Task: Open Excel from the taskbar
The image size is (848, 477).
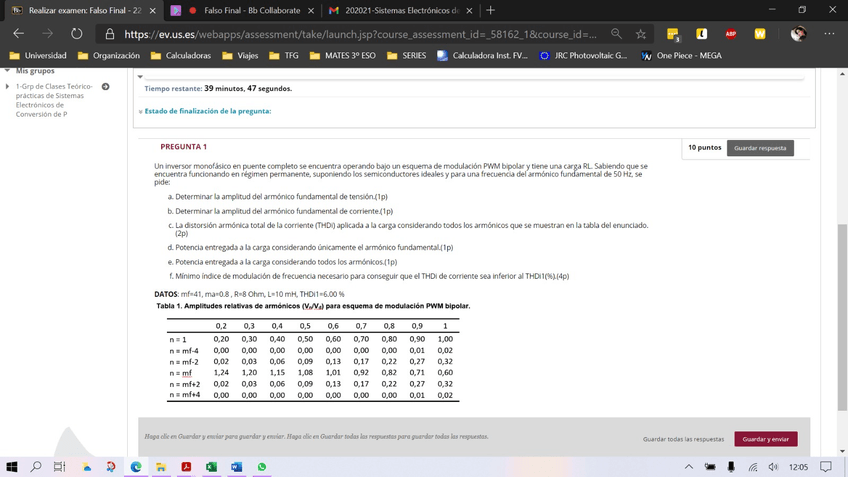Action: [212, 467]
